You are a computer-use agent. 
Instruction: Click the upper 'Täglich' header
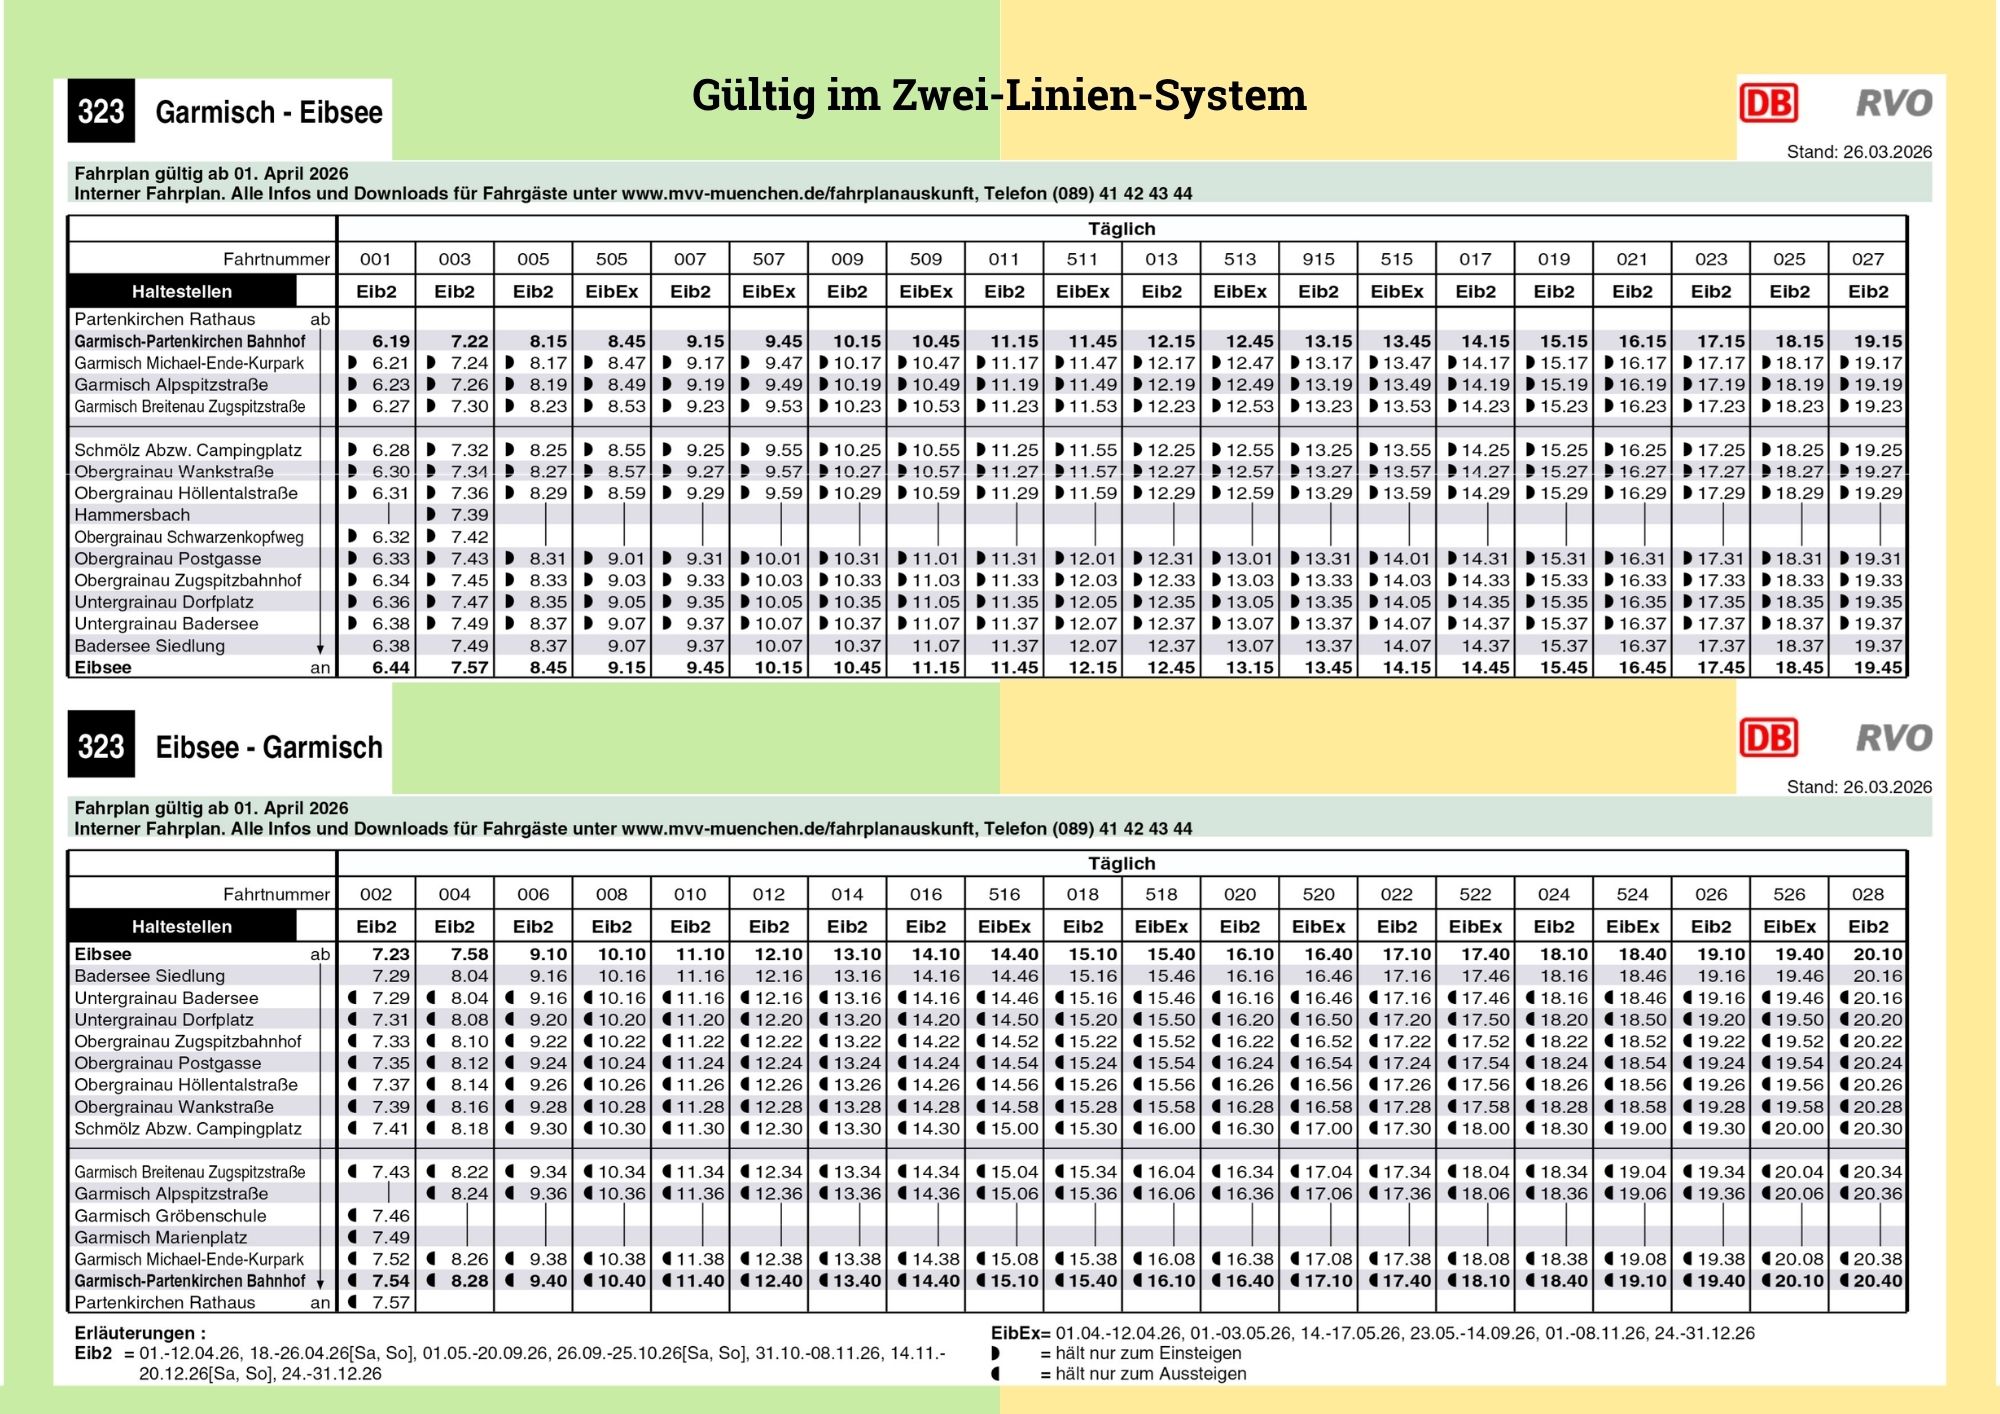[x=1121, y=229]
